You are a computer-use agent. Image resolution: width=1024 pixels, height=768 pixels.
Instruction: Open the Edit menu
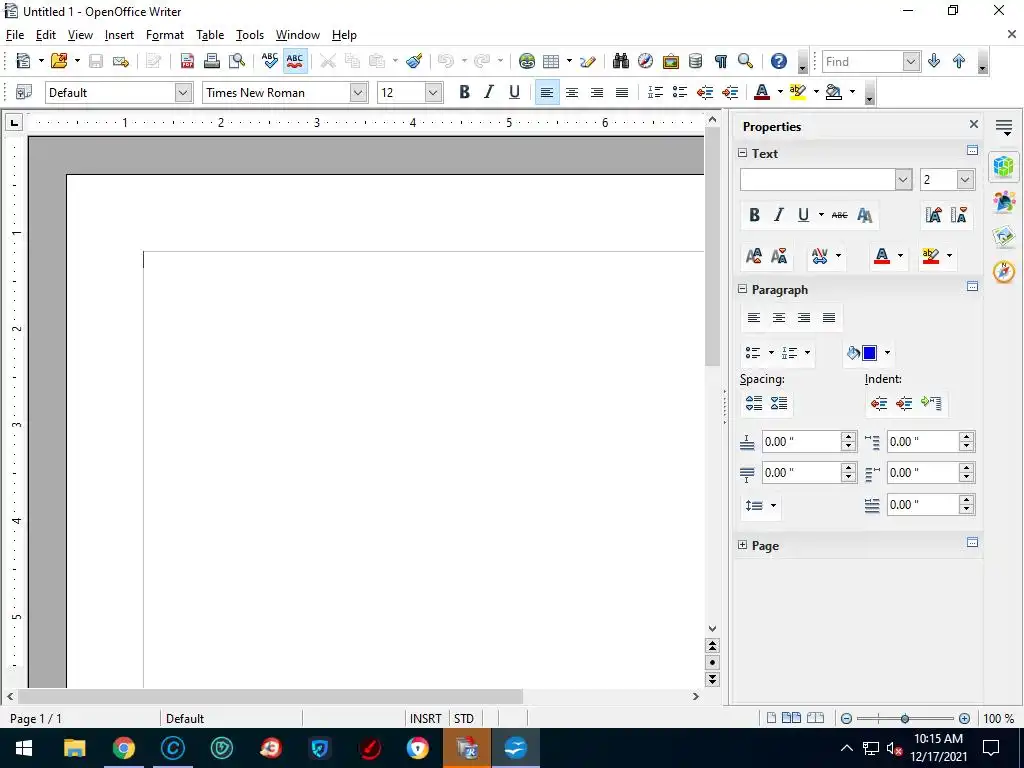(46, 35)
